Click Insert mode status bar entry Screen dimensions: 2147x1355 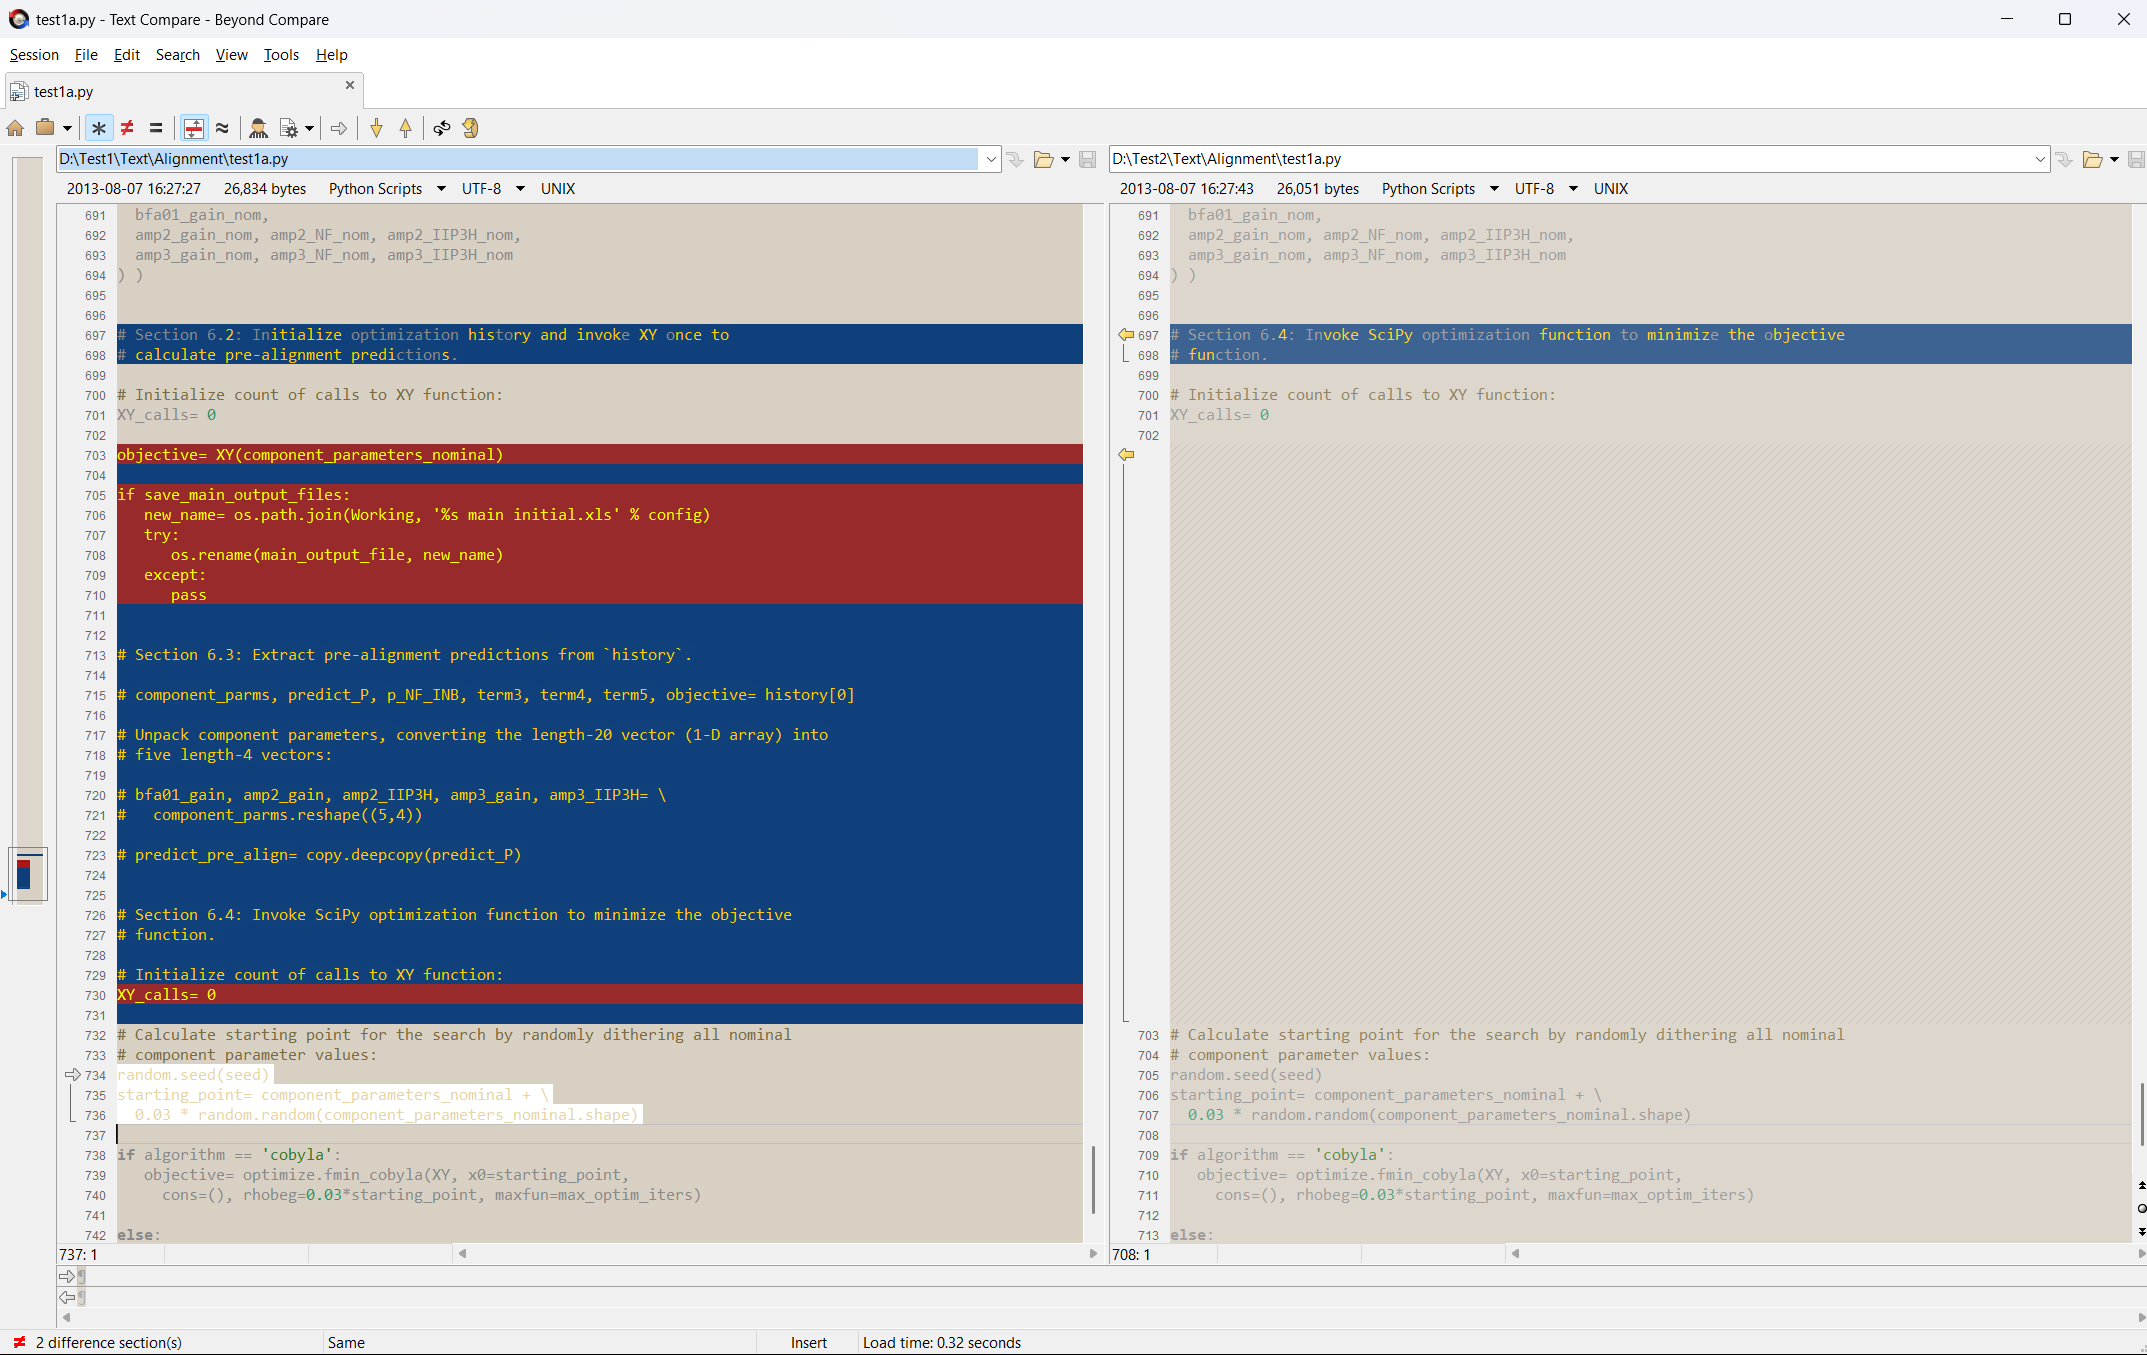click(x=809, y=1343)
